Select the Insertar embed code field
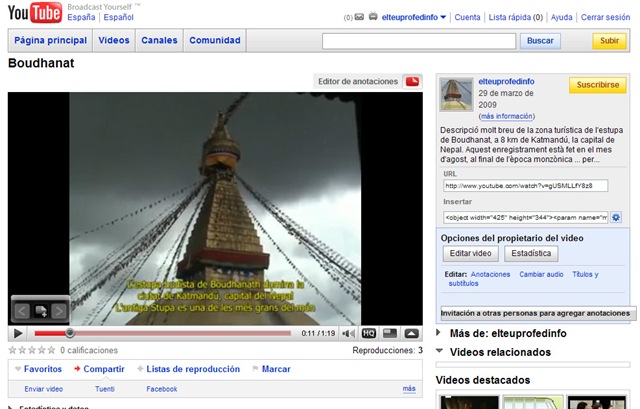 [525, 217]
